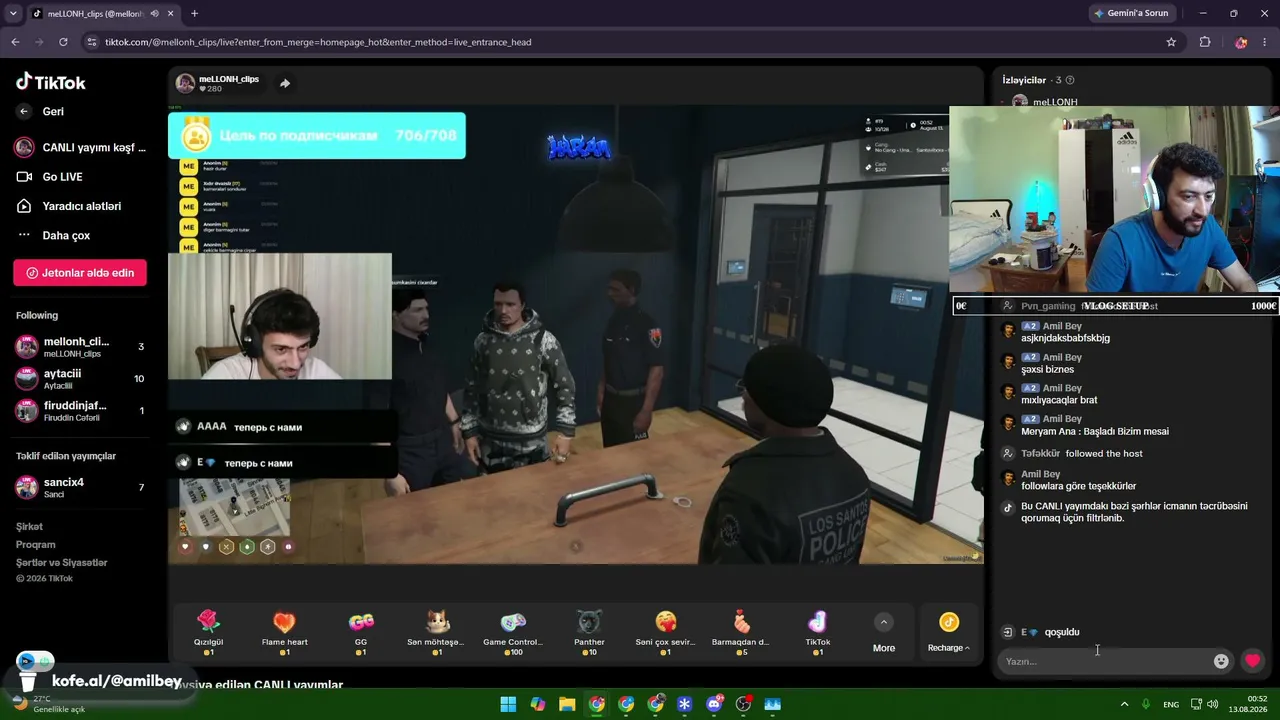Open firuddinjaf... in the Following list
This screenshot has height=720, width=1280.
coord(80,410)
